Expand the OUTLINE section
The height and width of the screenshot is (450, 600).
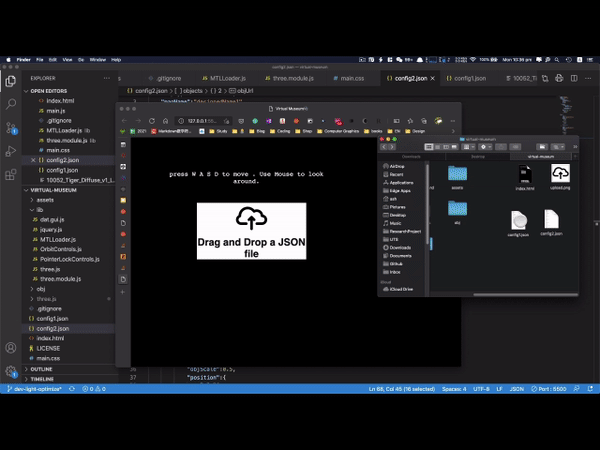point(41,369)
